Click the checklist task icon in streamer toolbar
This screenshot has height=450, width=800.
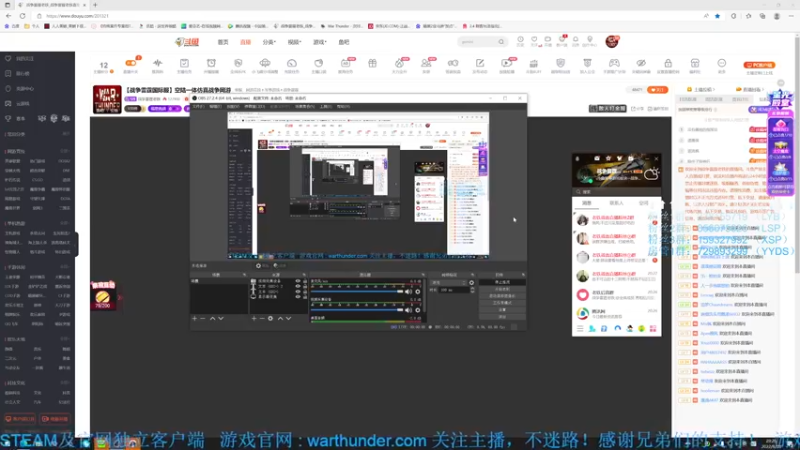pos(184,63)
